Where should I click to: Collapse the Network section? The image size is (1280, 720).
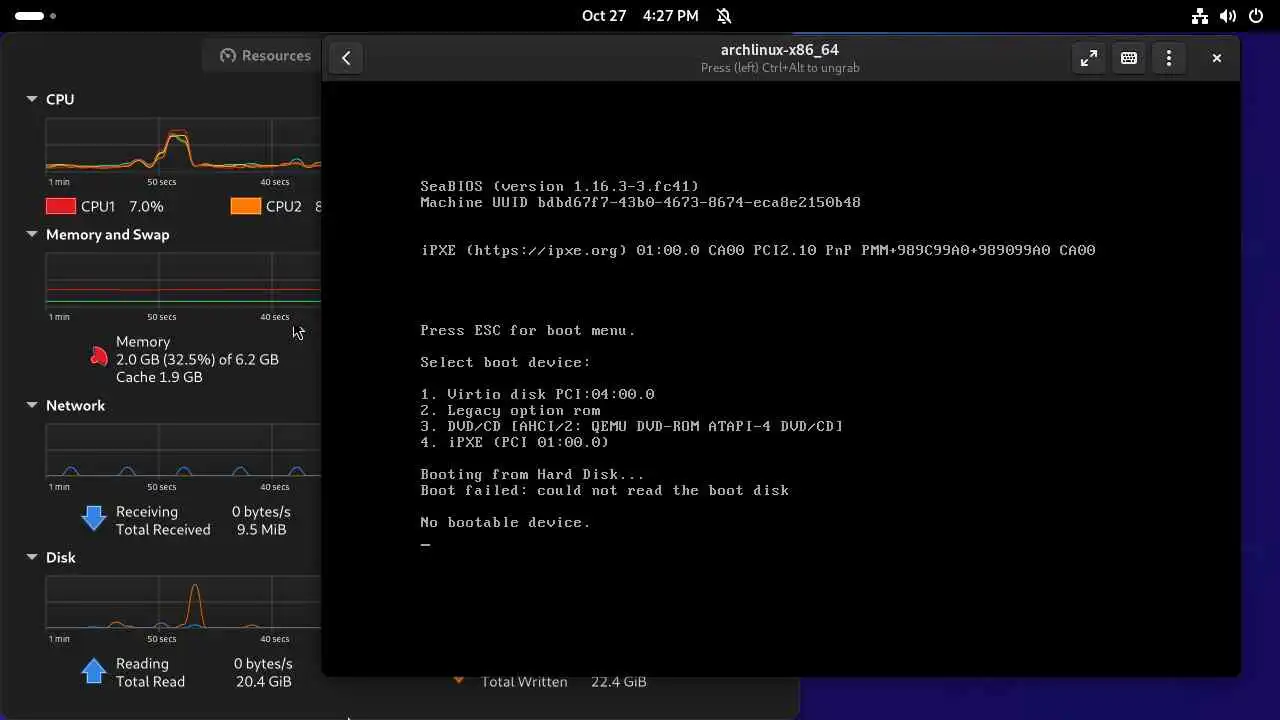pos(32,405)
